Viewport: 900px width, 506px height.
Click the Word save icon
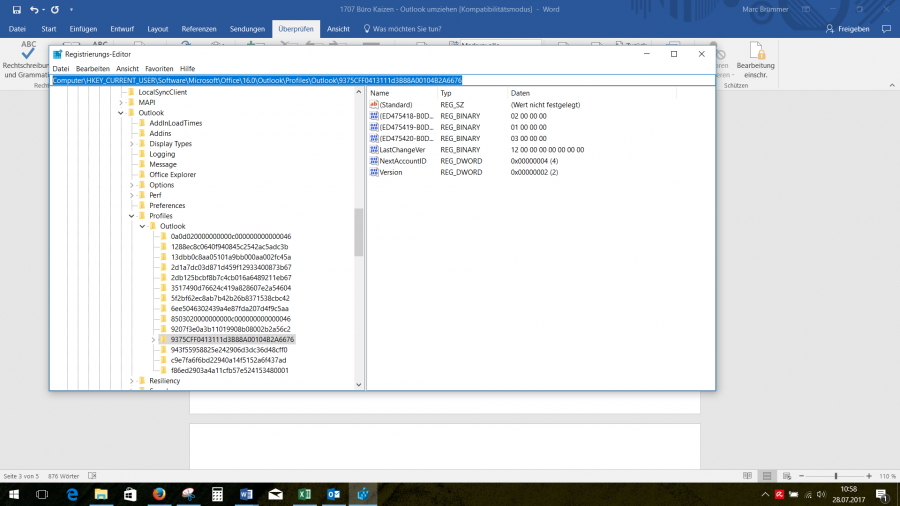[x=17, y=9]
